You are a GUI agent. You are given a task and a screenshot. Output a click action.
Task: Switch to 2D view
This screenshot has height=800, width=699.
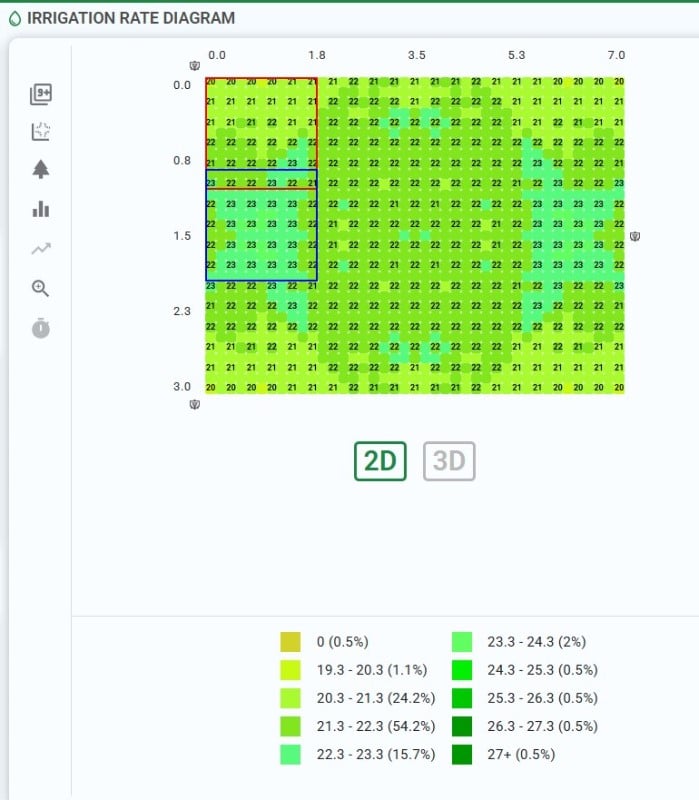coord(380,461)
